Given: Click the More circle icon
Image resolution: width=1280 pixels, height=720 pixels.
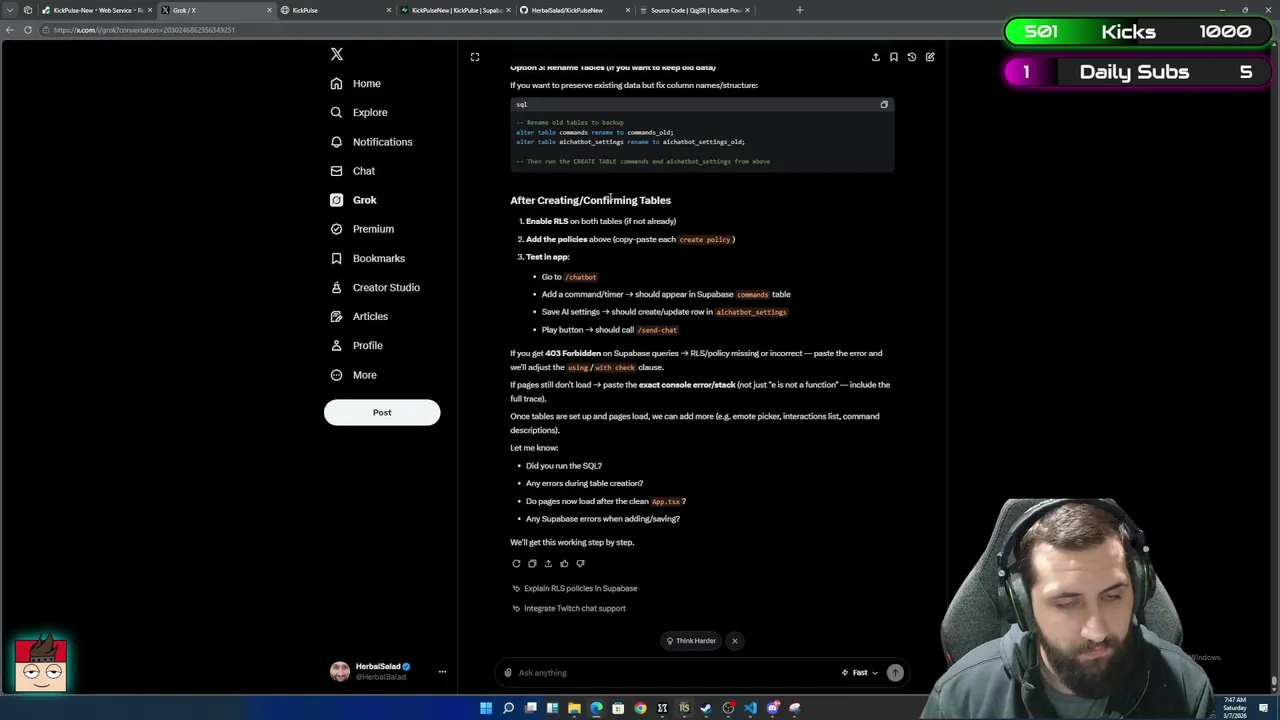Looking at the screenshot, I should (x=336, y=375).
